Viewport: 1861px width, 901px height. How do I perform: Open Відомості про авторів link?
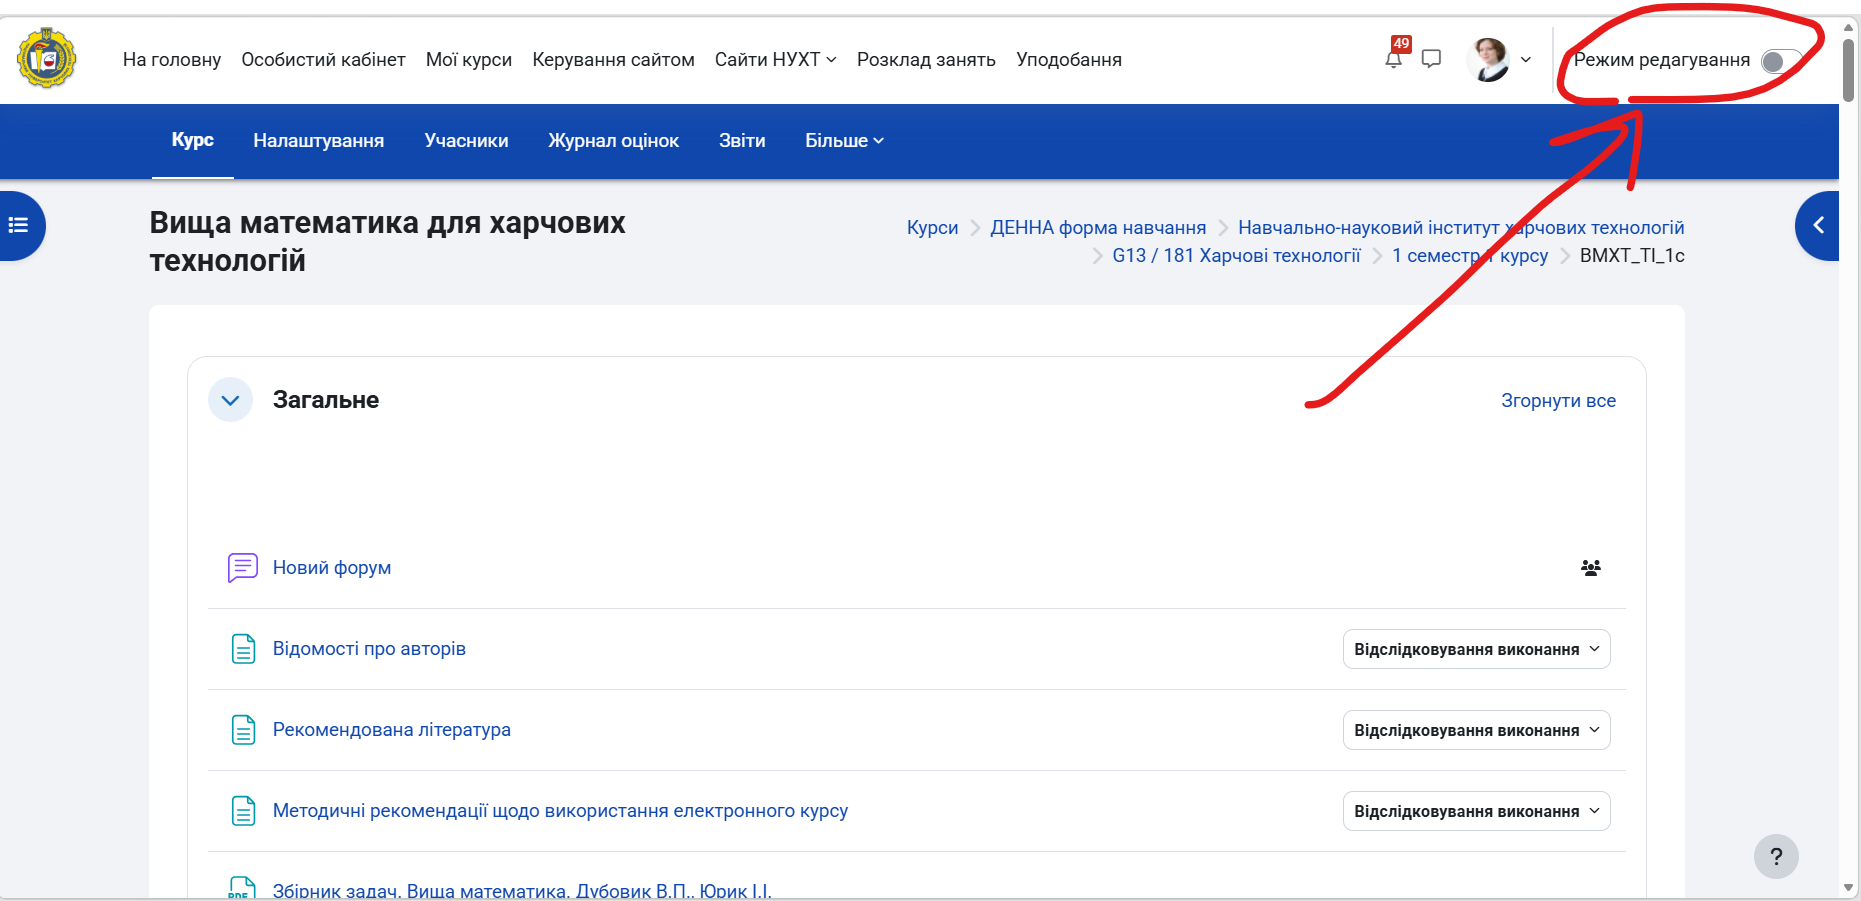pos(369,649)
